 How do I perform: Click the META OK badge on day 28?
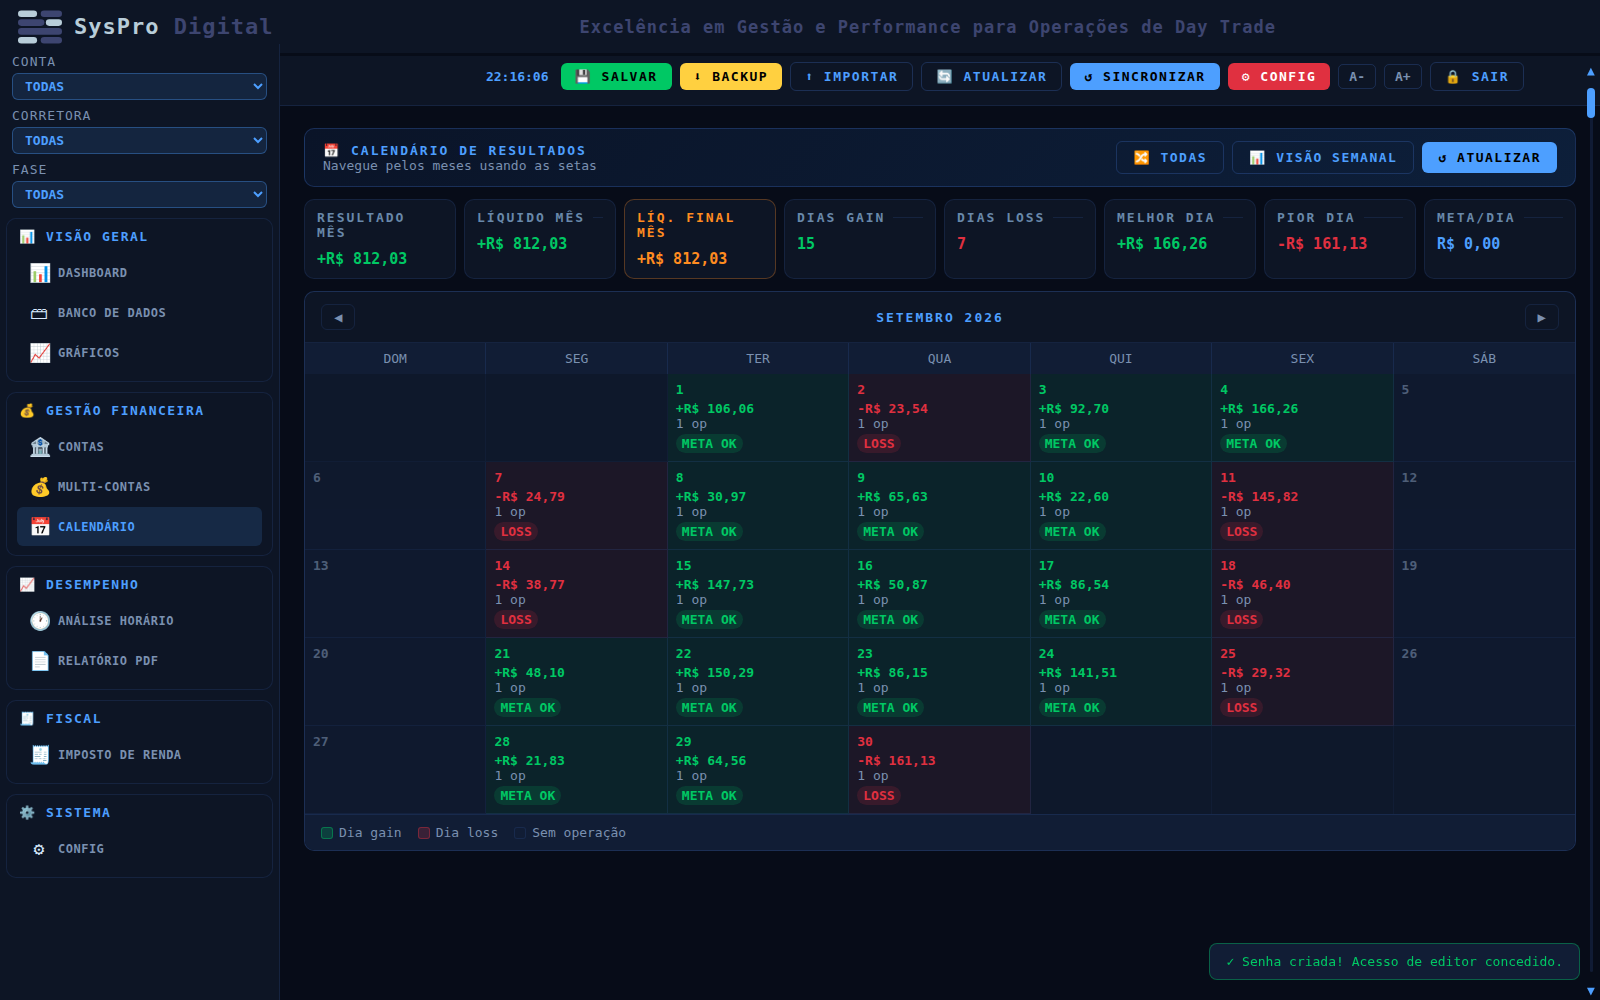click(528, 796)
